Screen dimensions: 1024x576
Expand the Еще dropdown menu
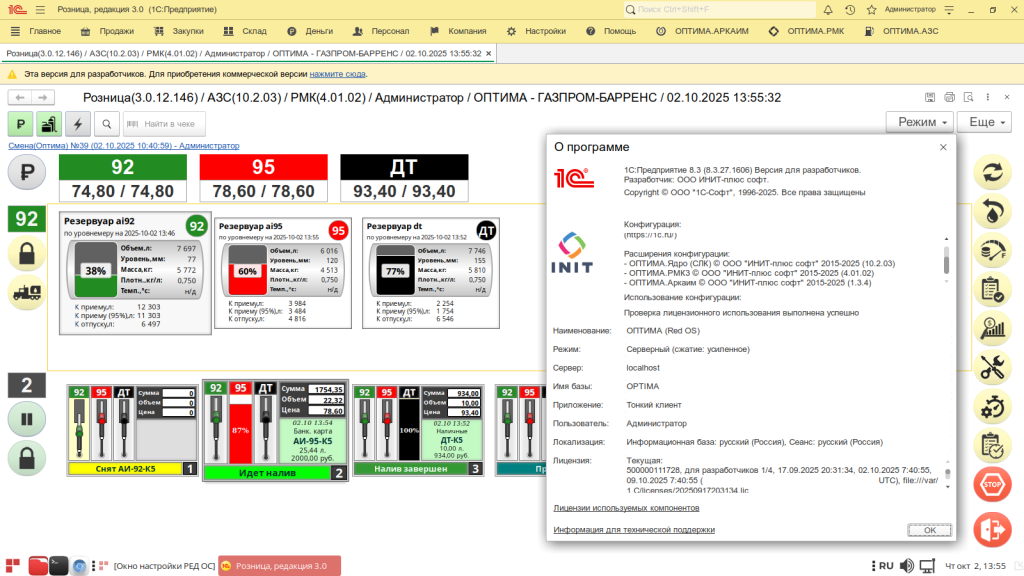point(988,122)
